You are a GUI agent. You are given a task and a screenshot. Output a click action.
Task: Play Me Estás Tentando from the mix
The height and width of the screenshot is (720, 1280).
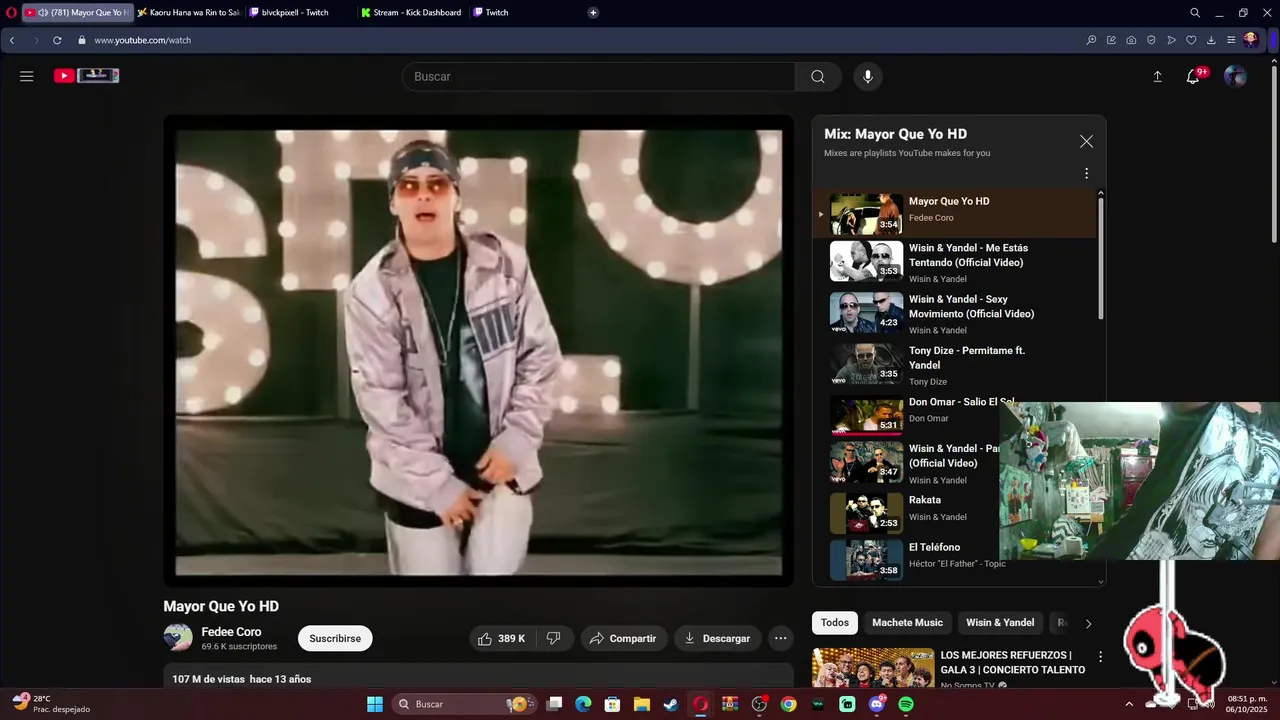955,263
